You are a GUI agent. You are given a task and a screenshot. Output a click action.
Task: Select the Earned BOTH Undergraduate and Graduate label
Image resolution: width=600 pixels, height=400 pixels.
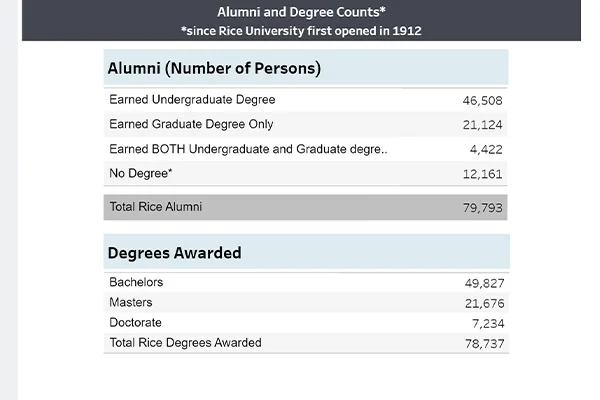pos(248,149)
